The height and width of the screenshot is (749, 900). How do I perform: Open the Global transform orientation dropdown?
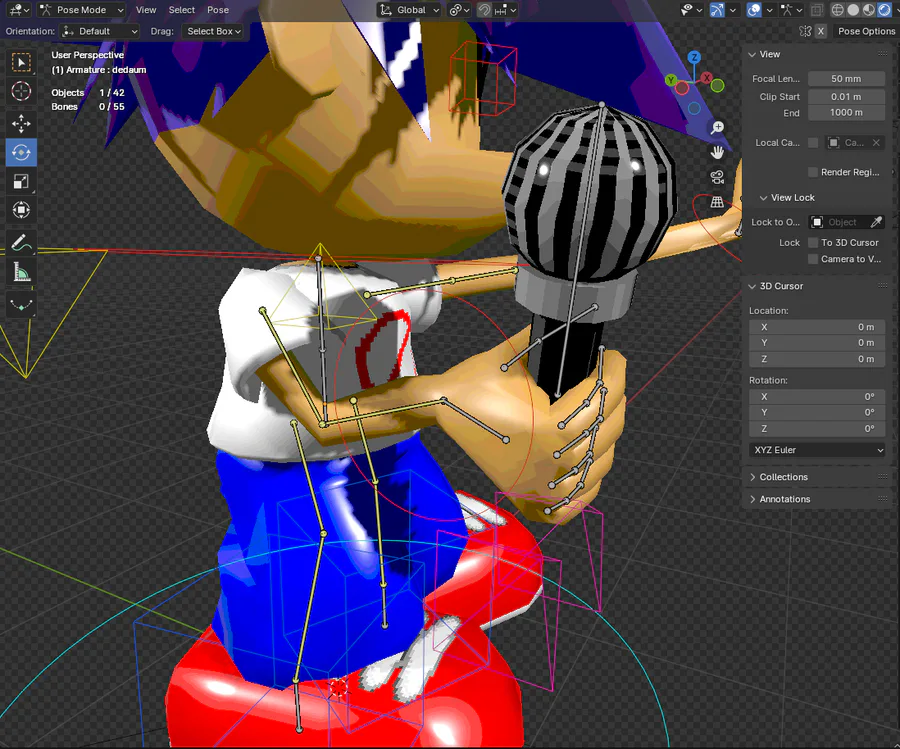point(409,10)
